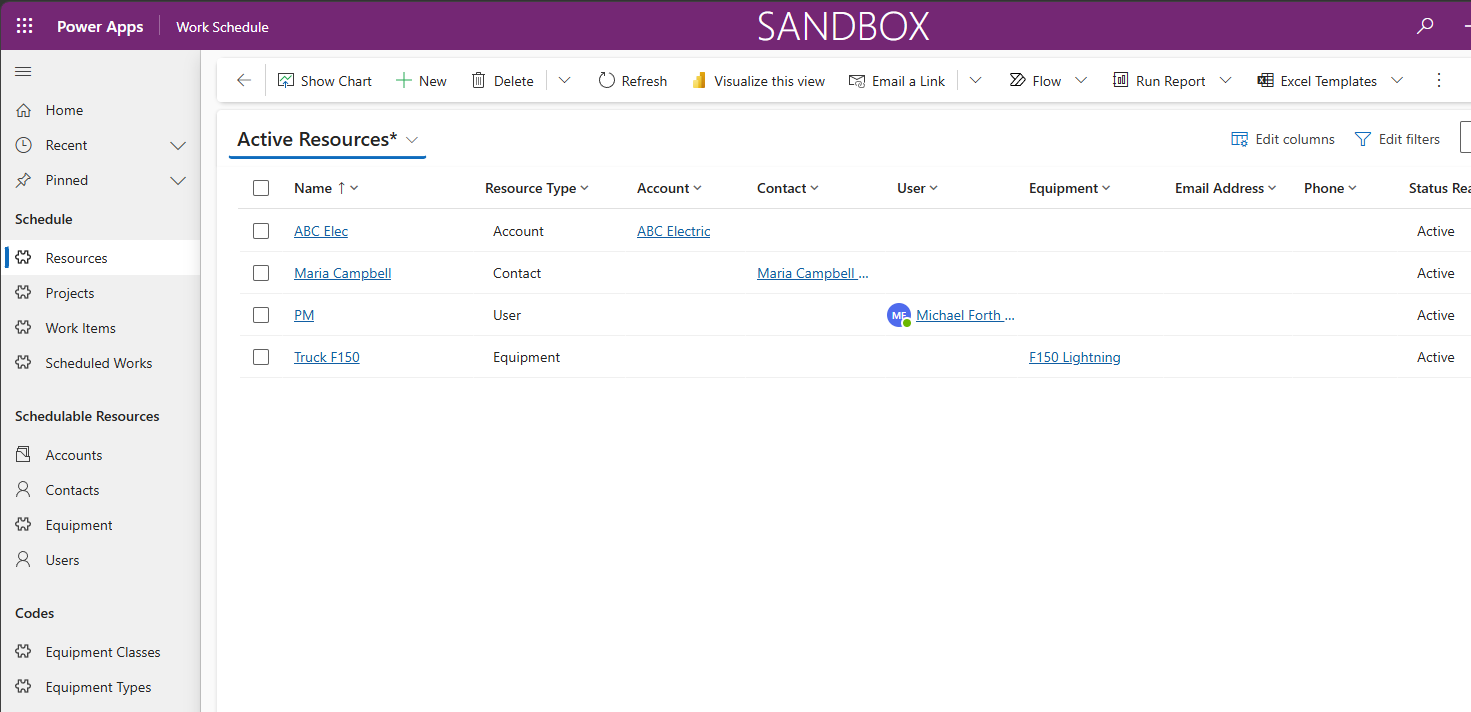The width and height of the screenshot is (1471, 712).
Task: Click Email a Link
Action: pyautogui.click(x=897, y=81)
